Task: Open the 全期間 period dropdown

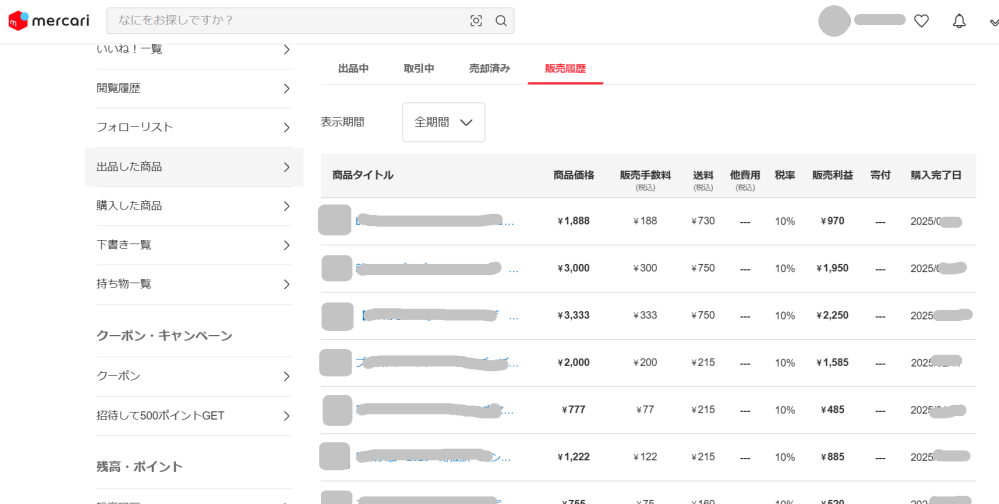Action: pyautogui.click(x=443, y=122)
